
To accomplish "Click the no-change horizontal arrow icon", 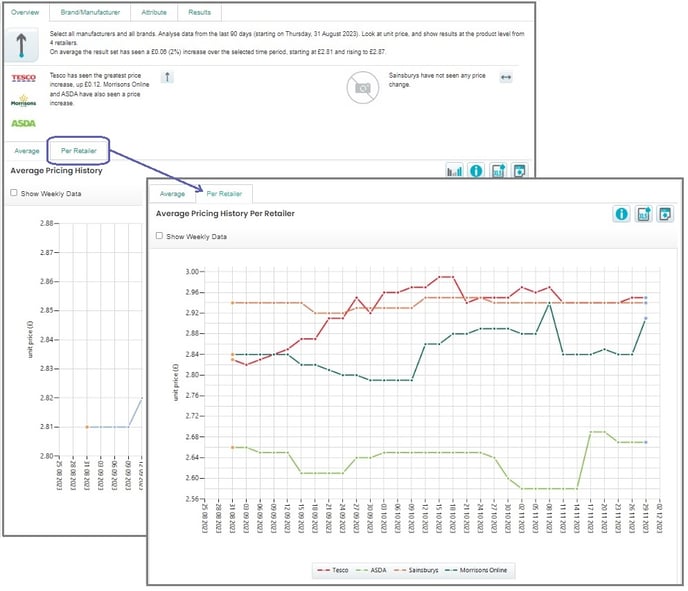I will (506, 77).
